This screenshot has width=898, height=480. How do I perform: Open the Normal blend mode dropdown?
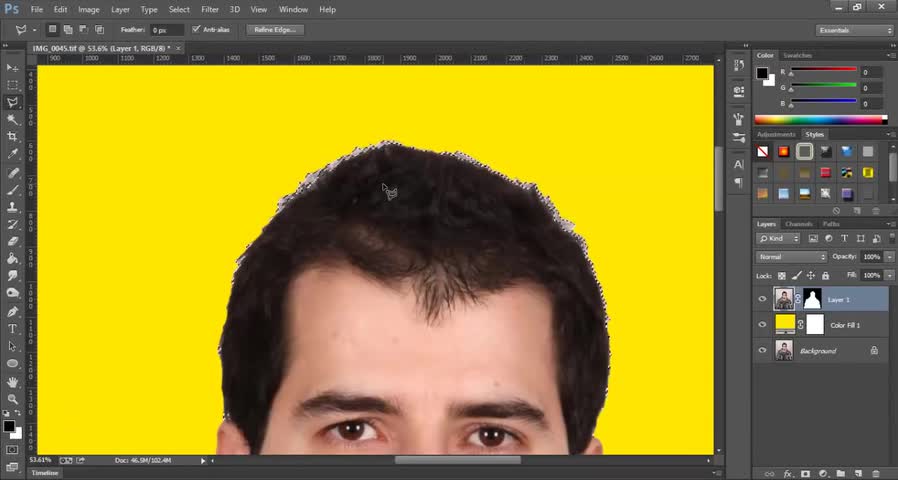tap(791, 257)
